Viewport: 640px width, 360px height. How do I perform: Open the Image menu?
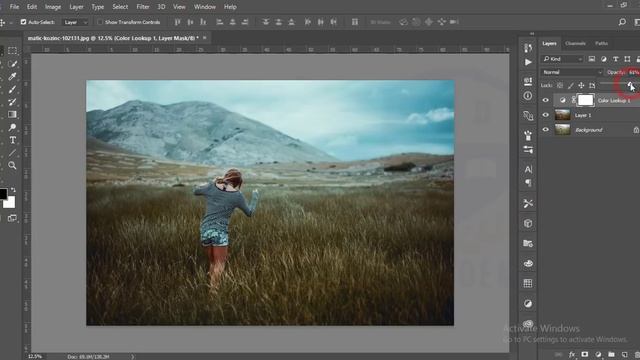tap(53, 7)
